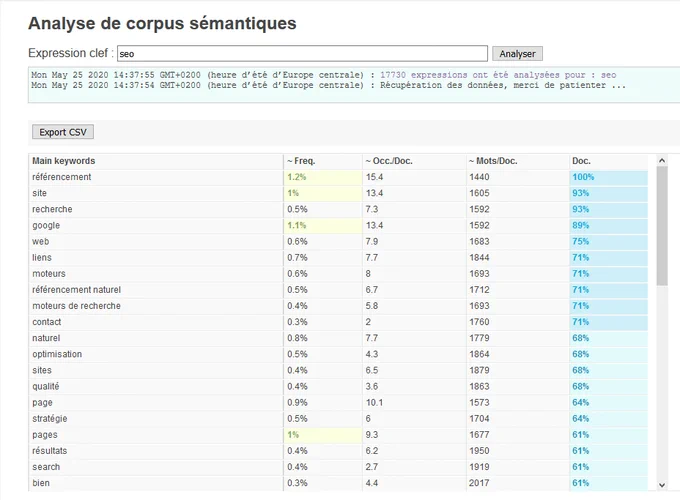The image size is (680, 500).
Task: Click the Doc. column header
Action: pyautogui.click(x=609, y=161)
